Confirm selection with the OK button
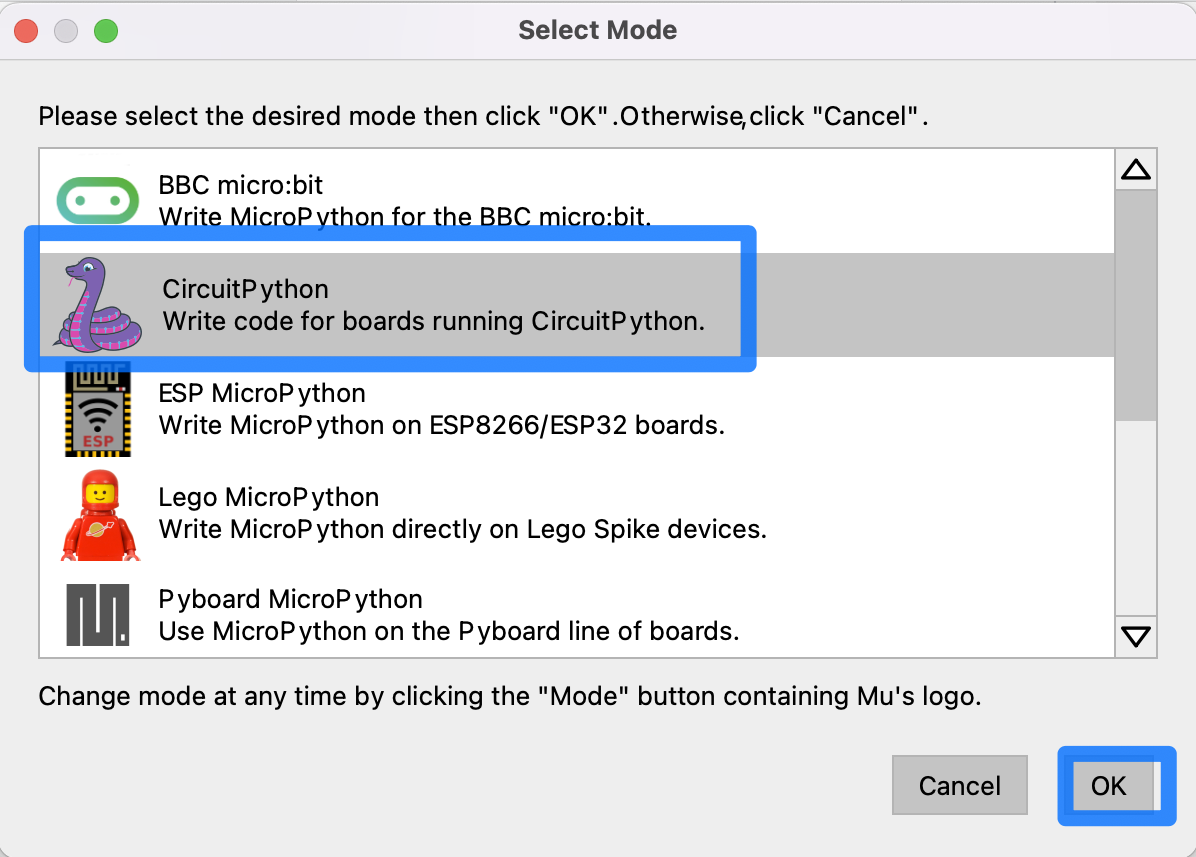This screenshot has width=1196, height=857. click(1108, 786)
